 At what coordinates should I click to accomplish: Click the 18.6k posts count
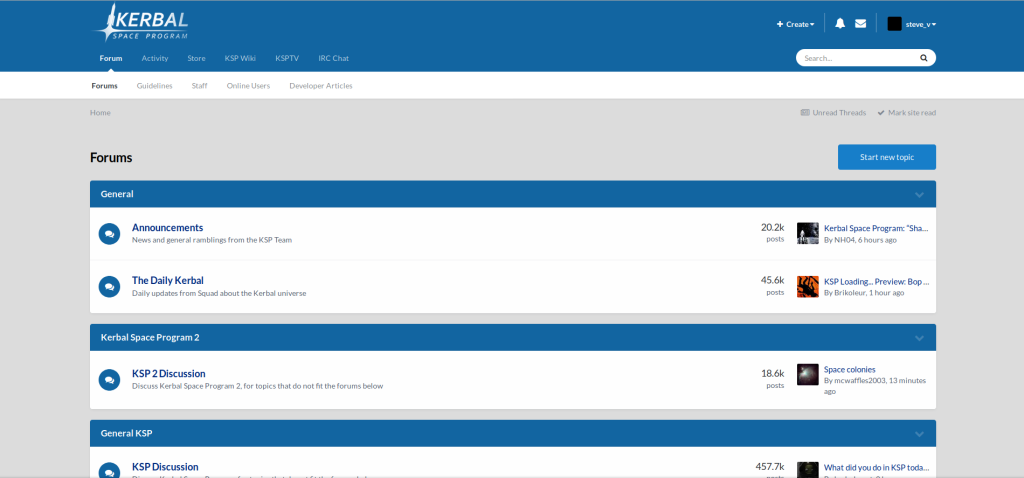(x=773, y=374)
